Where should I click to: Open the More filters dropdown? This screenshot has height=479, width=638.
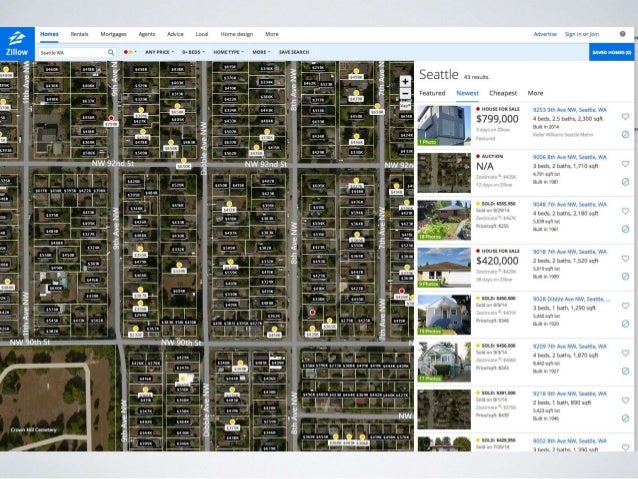click(x=261, y=52)
